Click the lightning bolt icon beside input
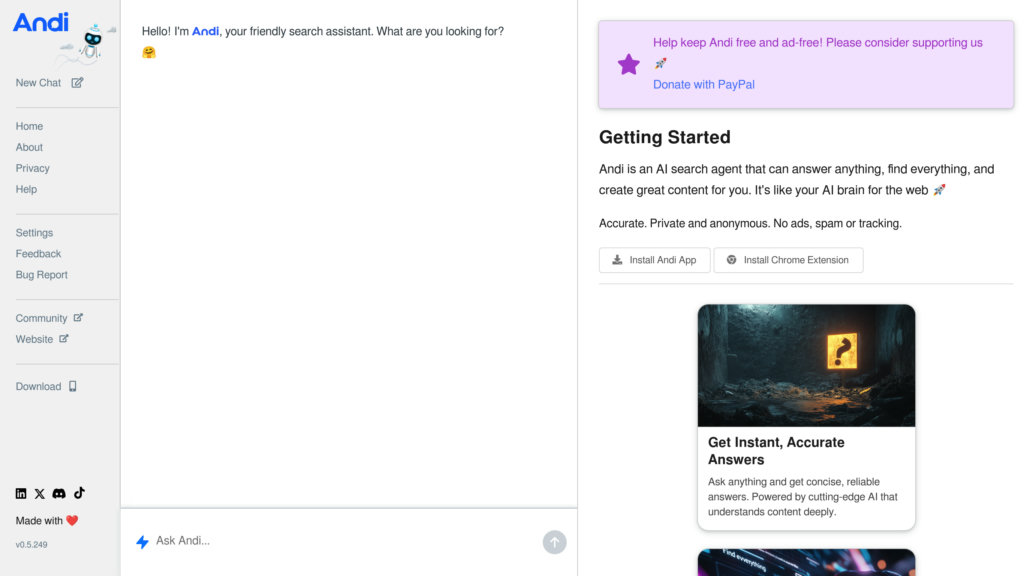 (x=142, y=542)
